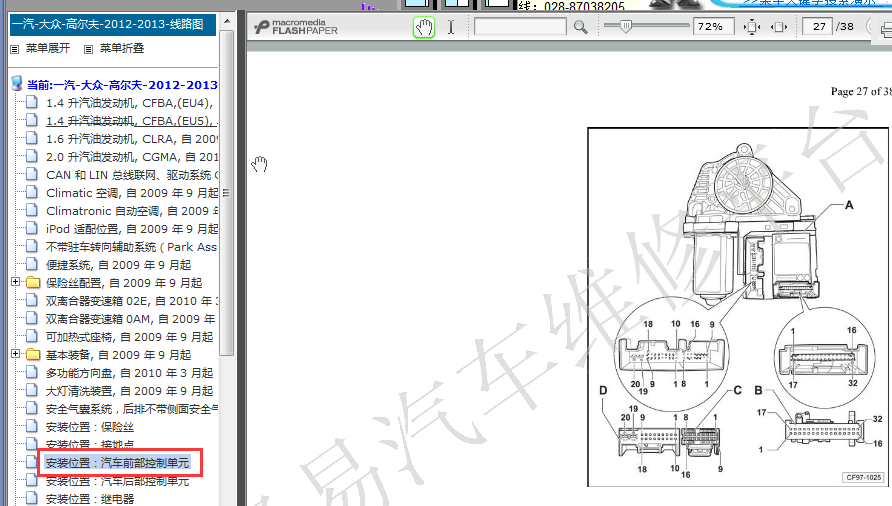Open 不带驻车转向辅助系统 document
892x506 pixels.
tap(131, 247)
